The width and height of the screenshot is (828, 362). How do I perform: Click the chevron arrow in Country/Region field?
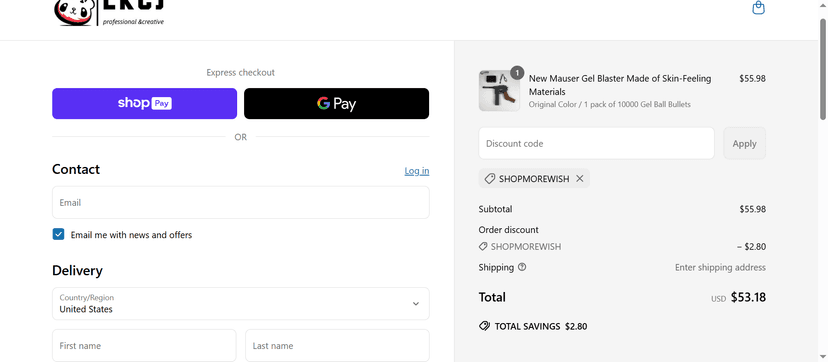coord(416,304)
